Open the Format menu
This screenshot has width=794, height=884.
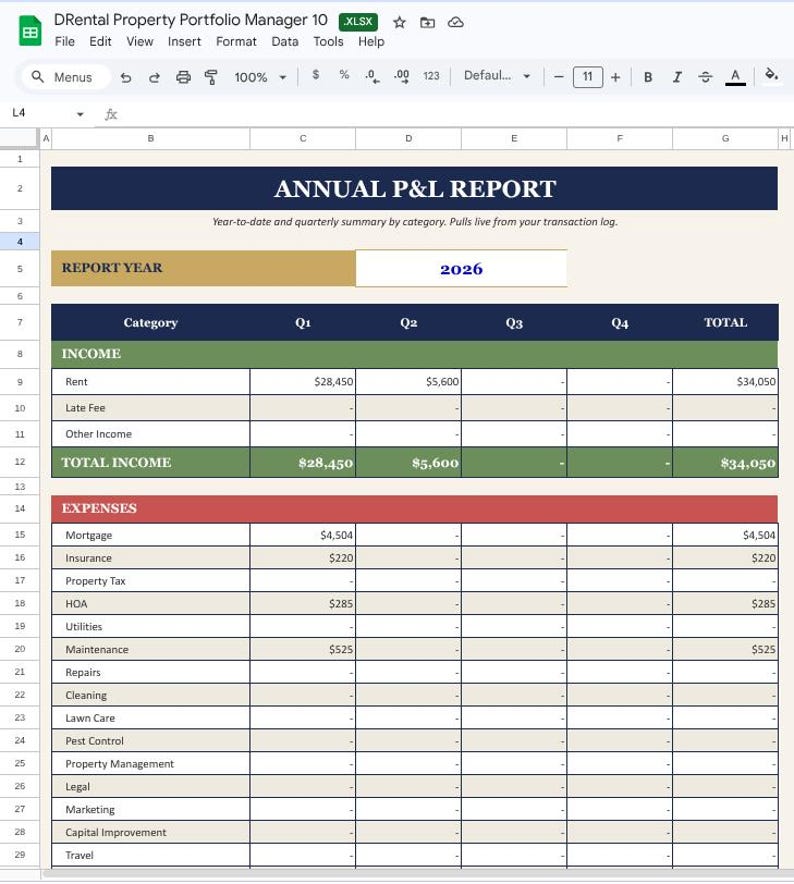click(236, 42)
